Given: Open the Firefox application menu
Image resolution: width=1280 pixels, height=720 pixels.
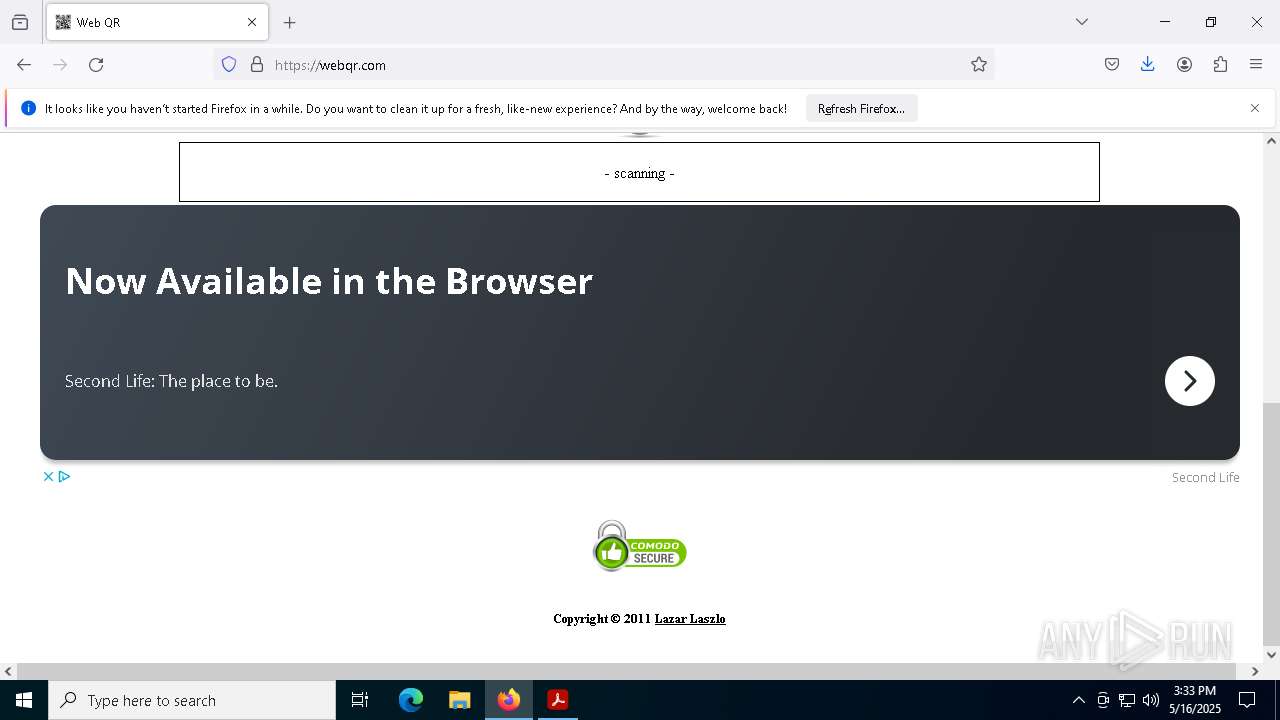Looking at the screenshot, I should click(x=1256, y=65).
